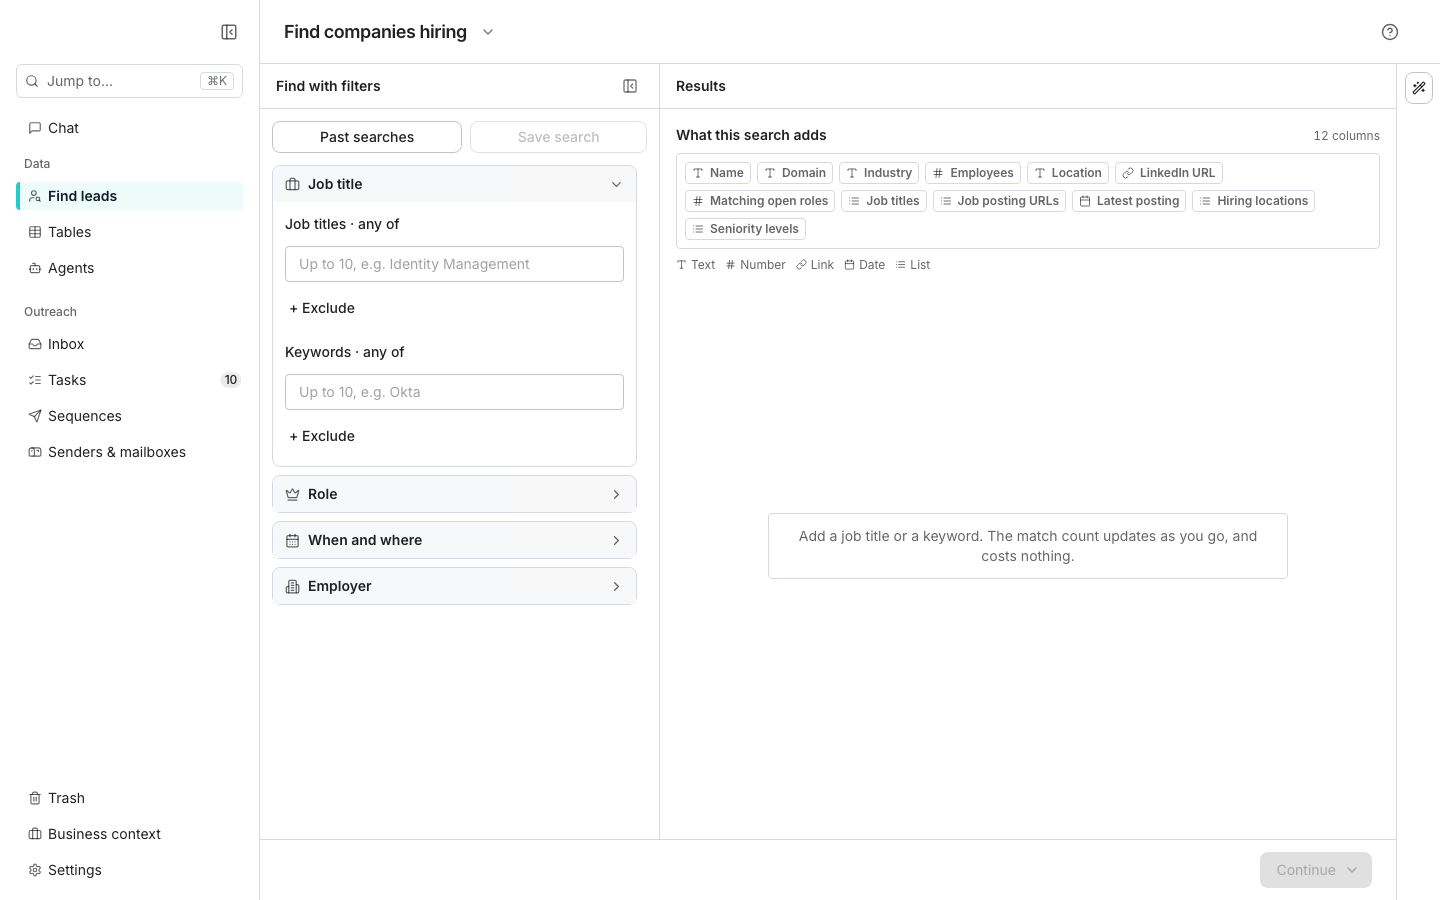The height and width of the screenshot is (900, 1440).
Task: Open the Inbox
Action: pyautogui.click(x=130, y=344)
